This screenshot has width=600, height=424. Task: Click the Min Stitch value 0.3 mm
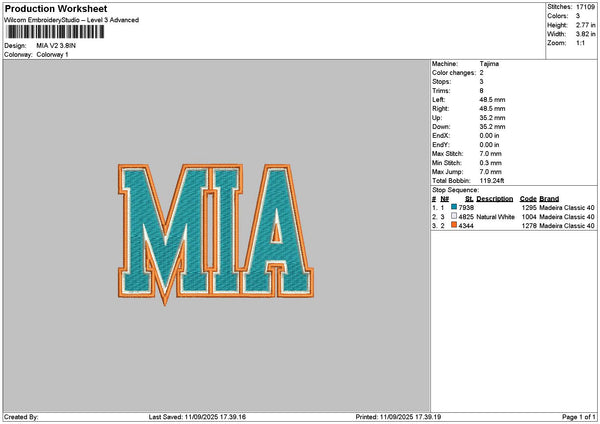point(490,163)
